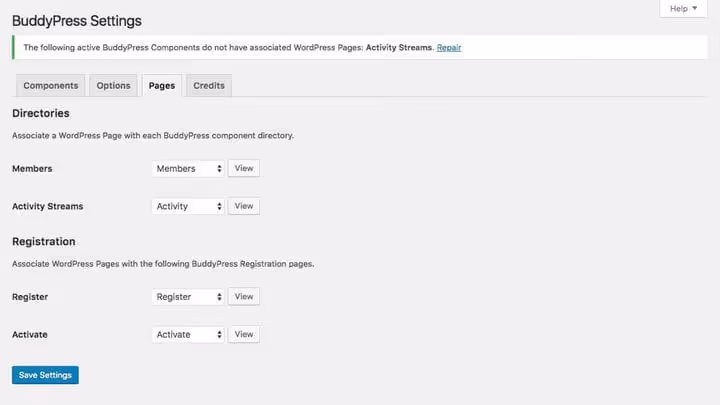The width and height of the screenshot is (720, 405).
Task: Click the bold 'Activity Streams.' text in the notice
Action: coord(399,47)
